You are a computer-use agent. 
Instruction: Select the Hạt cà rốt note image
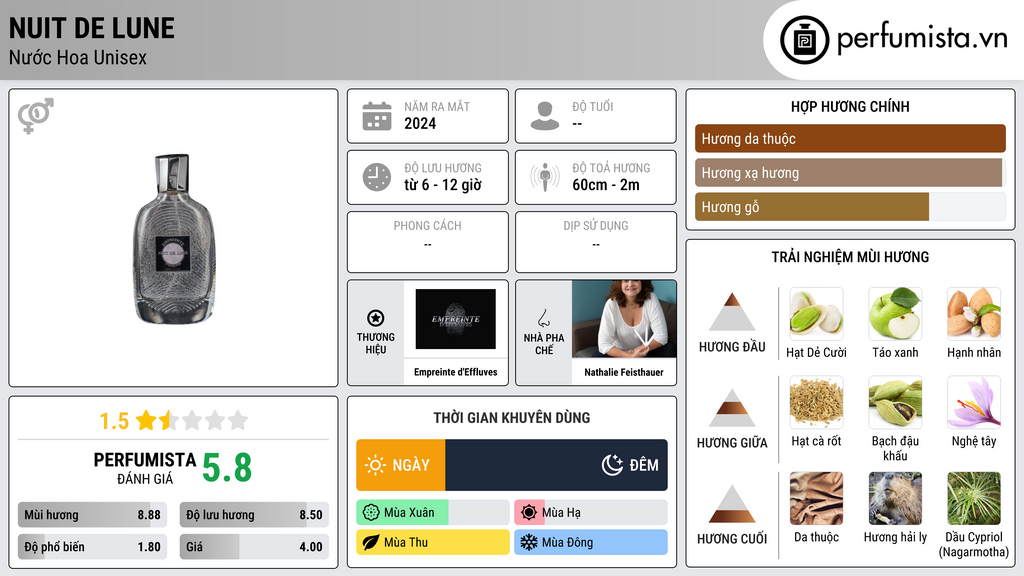pyautogui.click(x=816, y=402)
